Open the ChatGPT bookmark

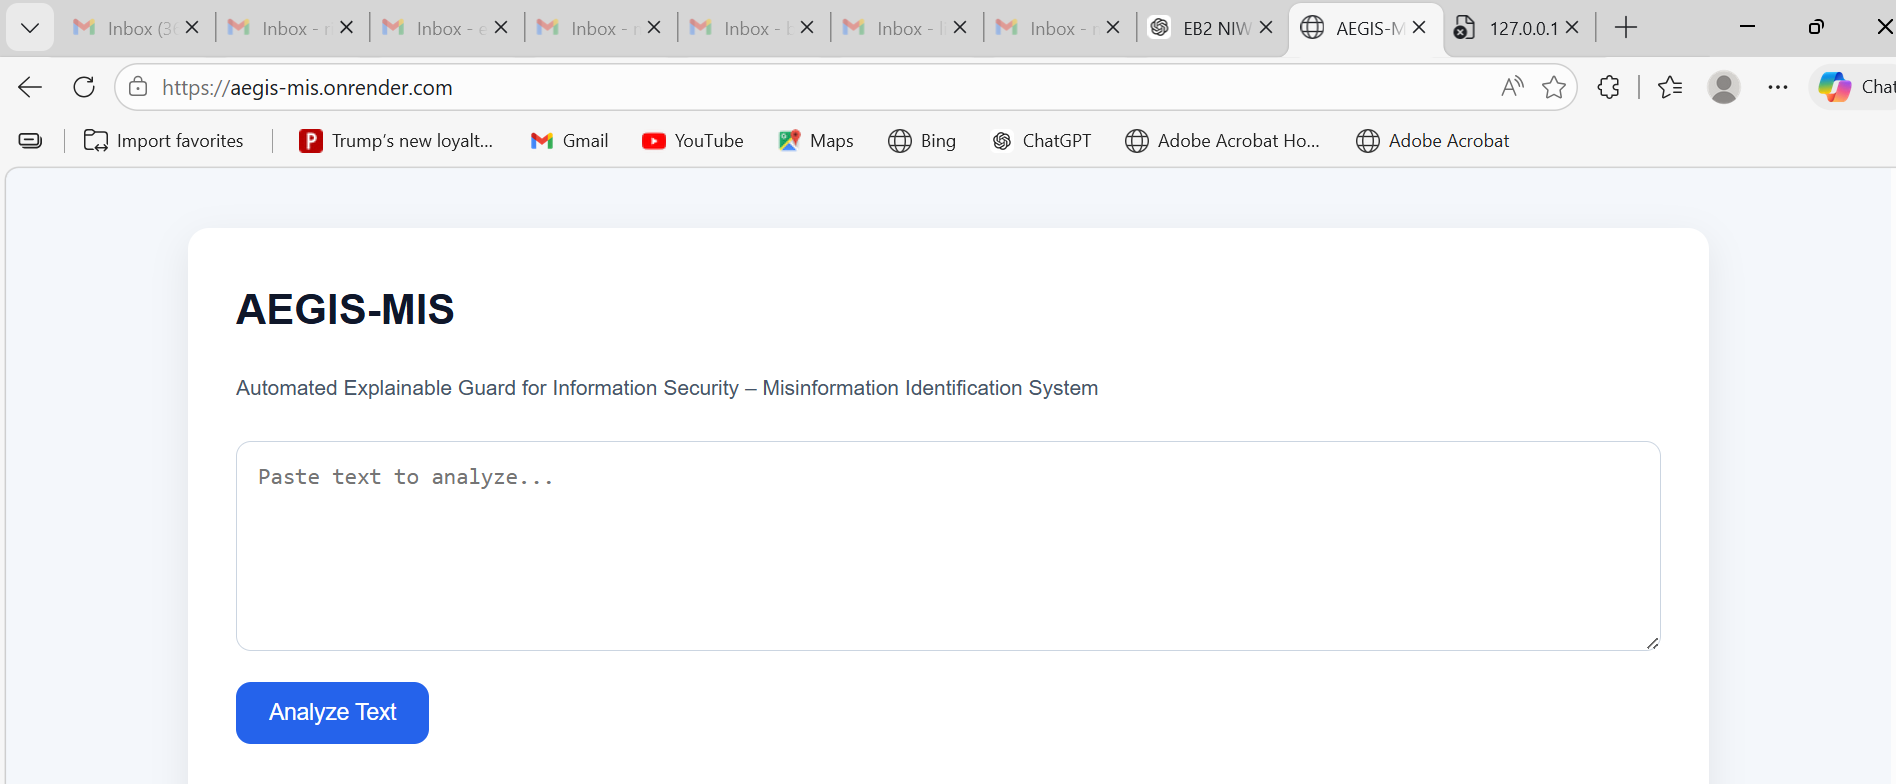pos(1041,141)
